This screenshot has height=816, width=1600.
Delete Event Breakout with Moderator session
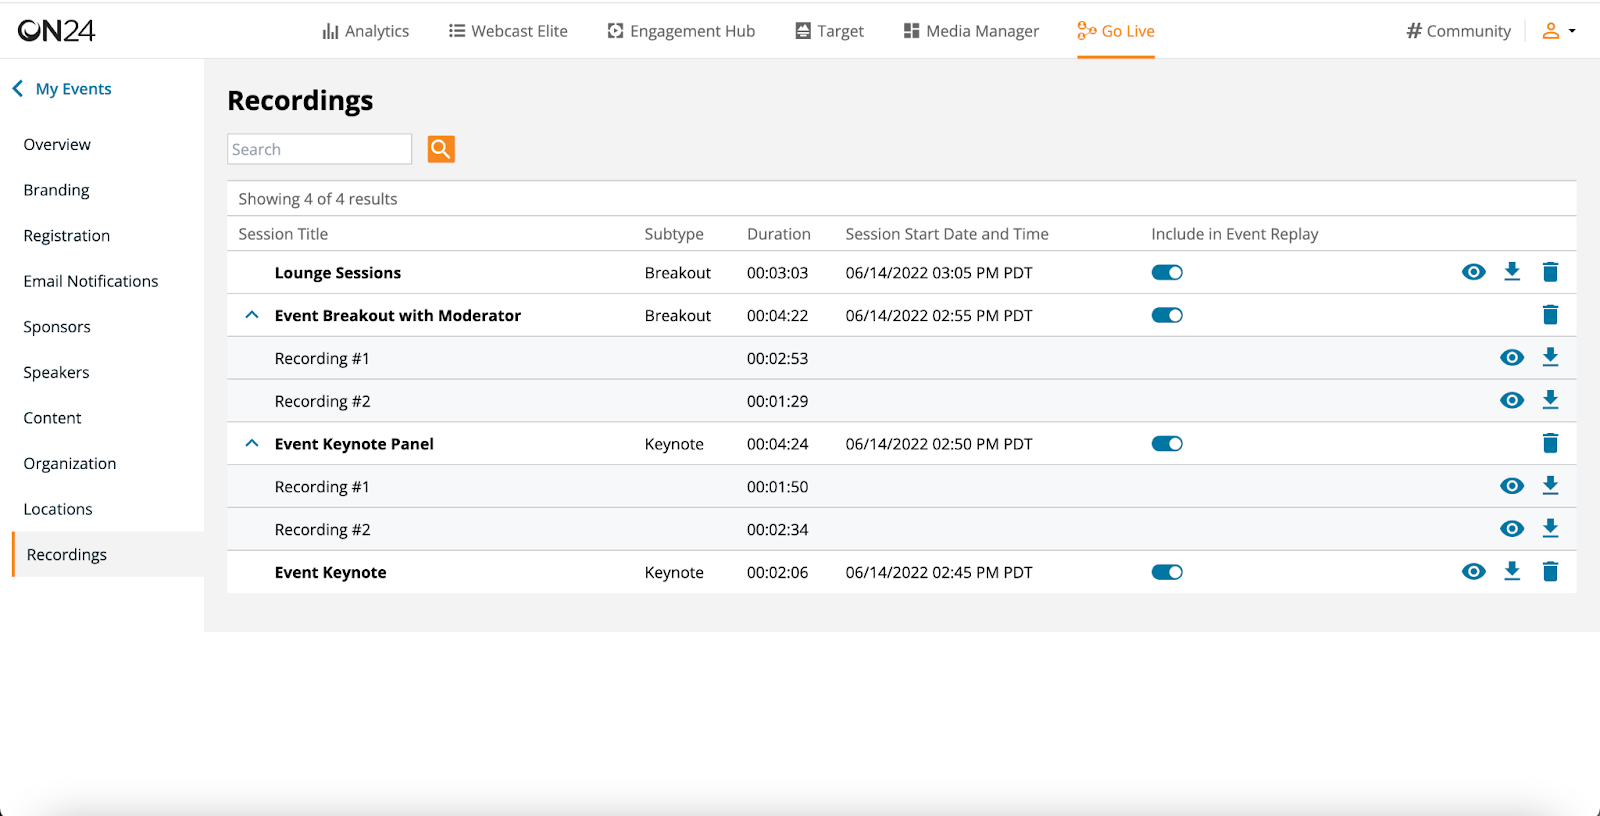pyautogui.click(x=1550, y=315)
